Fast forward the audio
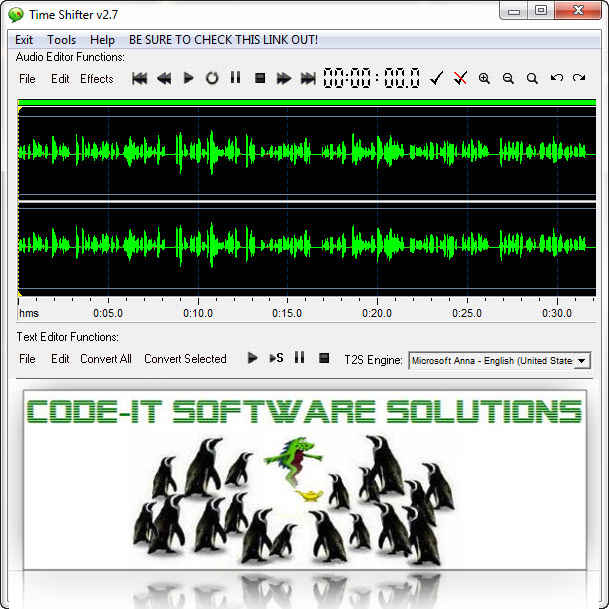This screenshot has height=609, width=609. 284,78
